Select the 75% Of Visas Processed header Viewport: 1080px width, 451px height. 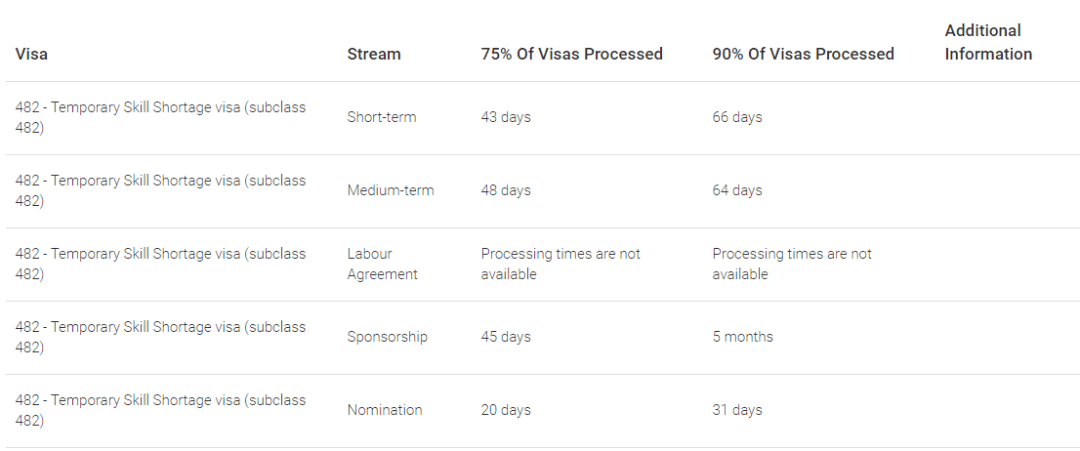(x=572, y=54)
